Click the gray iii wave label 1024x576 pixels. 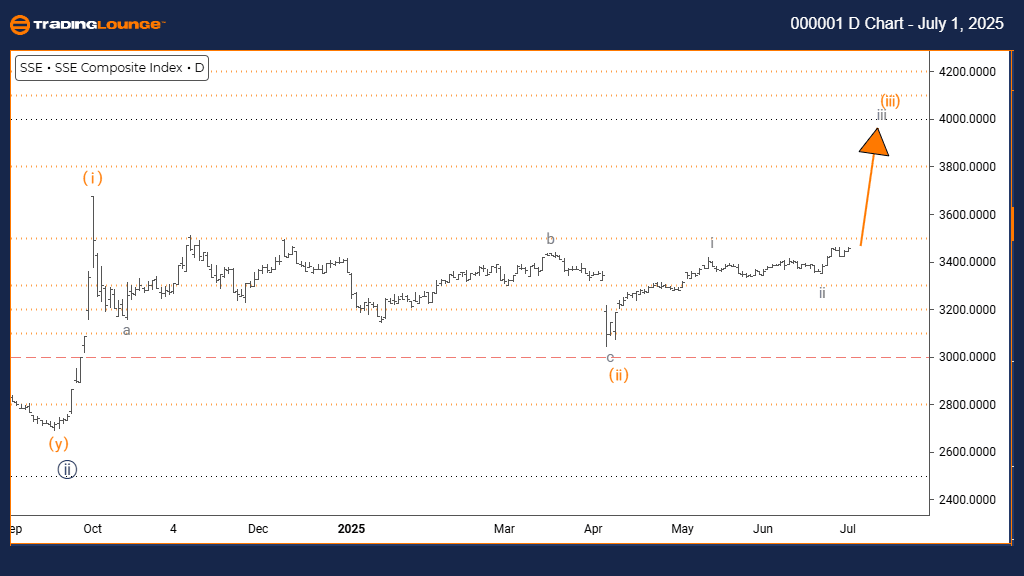tap(881, 114)
